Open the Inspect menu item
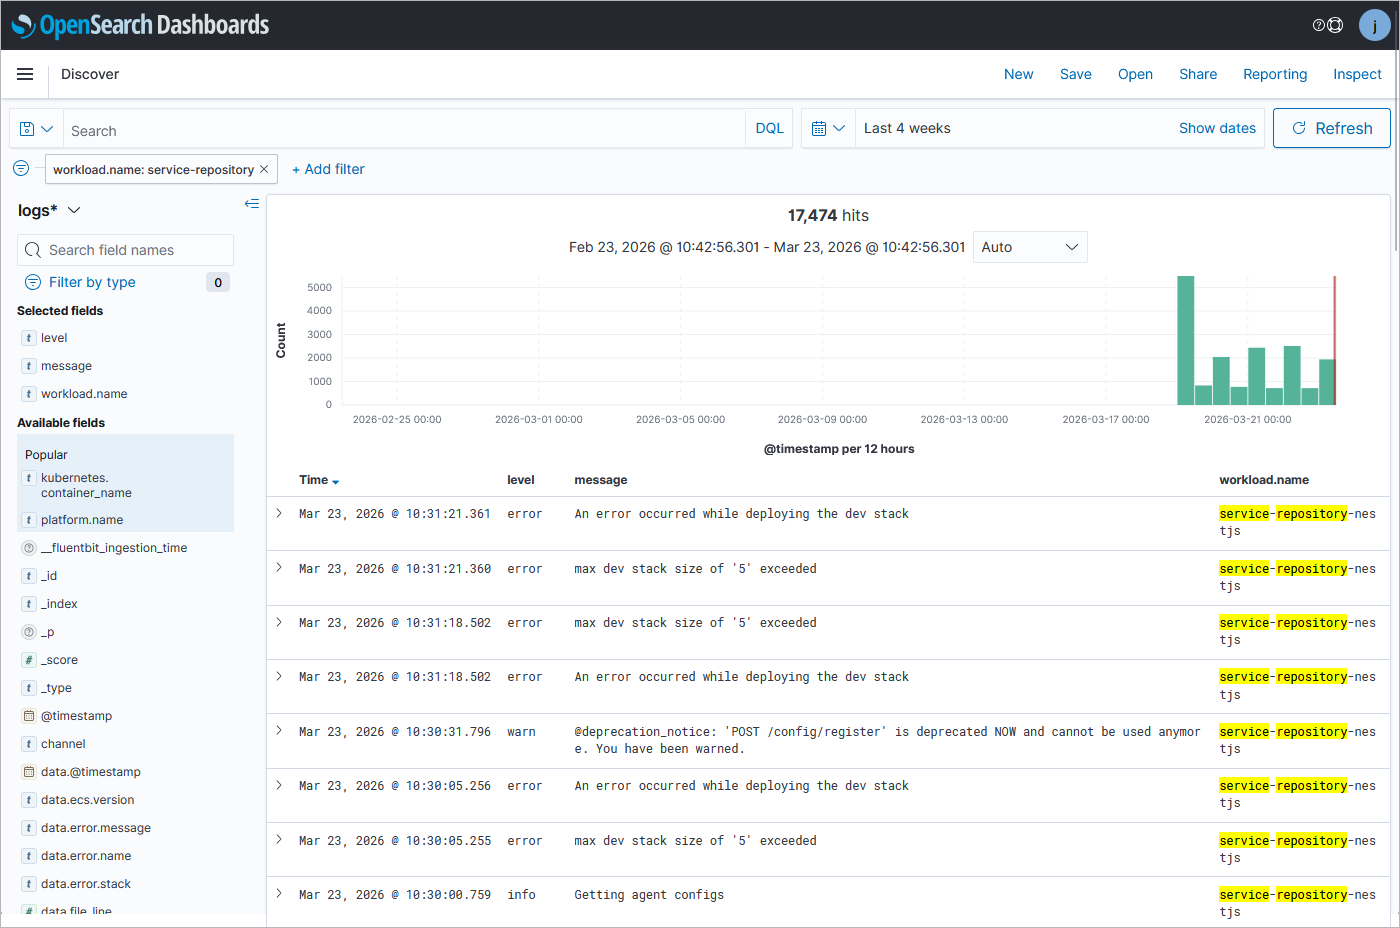The image size is (1400, 928). (x=1356, y=74)
